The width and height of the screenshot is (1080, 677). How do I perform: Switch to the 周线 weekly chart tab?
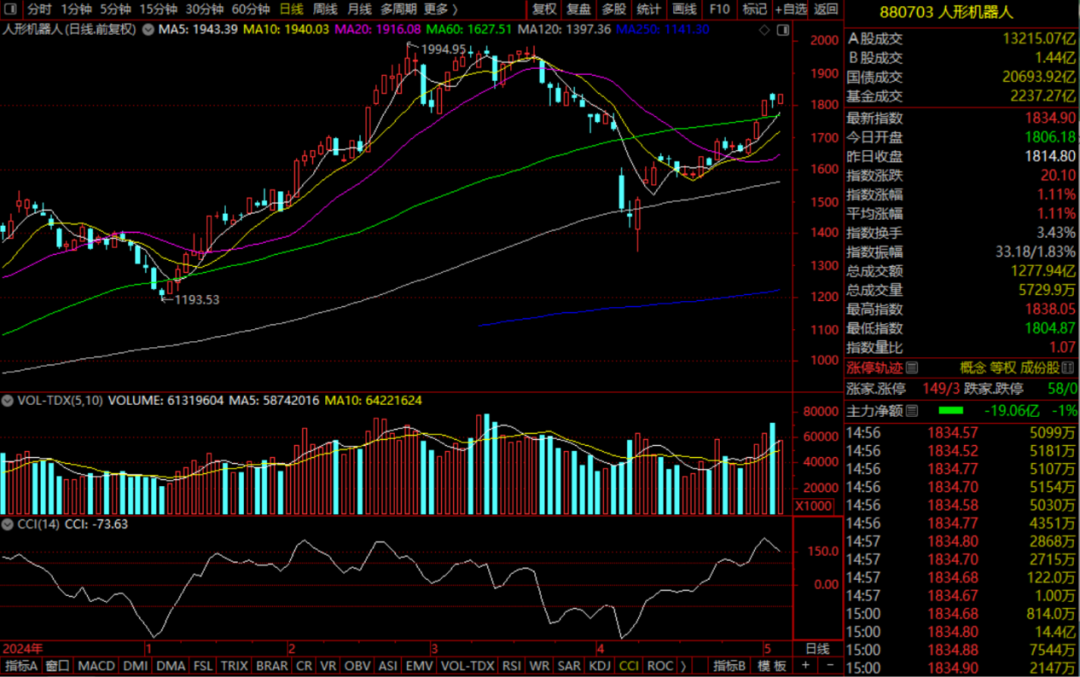pyautogui.click(x=325, y=9)
